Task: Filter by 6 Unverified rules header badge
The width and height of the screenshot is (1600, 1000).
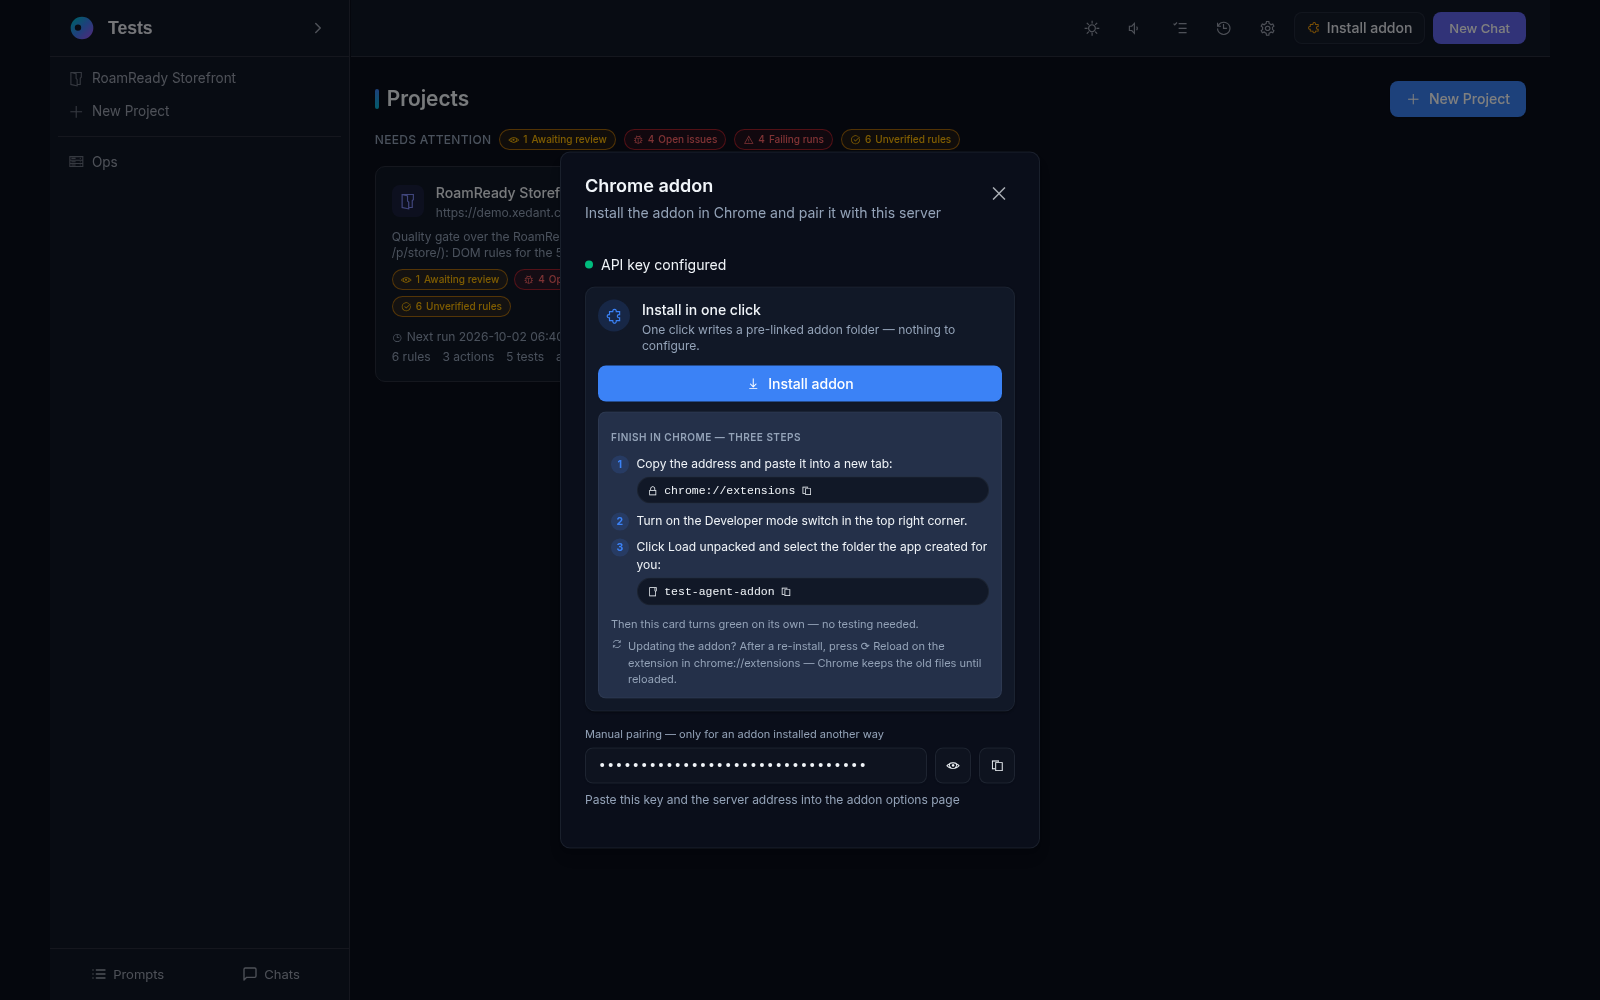Action: click(x=900, y=140)
